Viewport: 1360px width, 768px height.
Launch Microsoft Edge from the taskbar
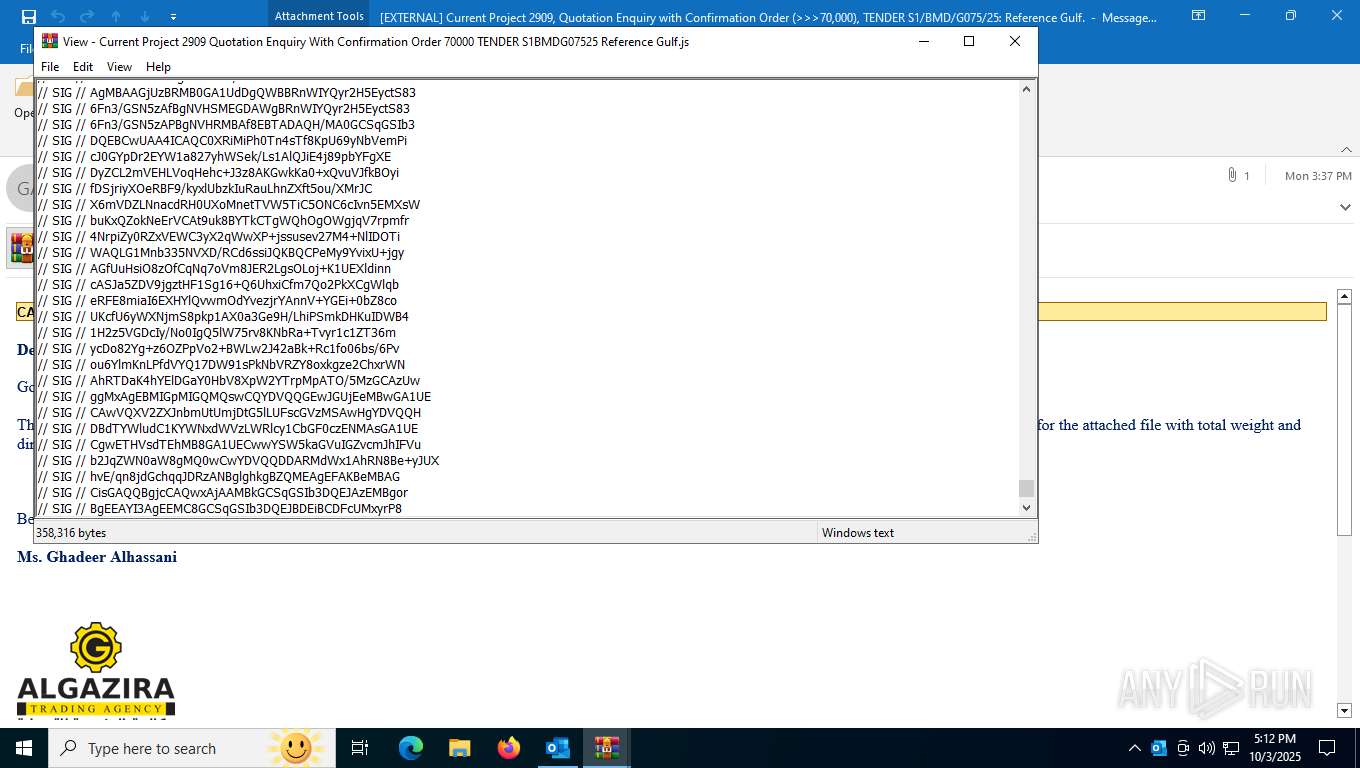411,748
